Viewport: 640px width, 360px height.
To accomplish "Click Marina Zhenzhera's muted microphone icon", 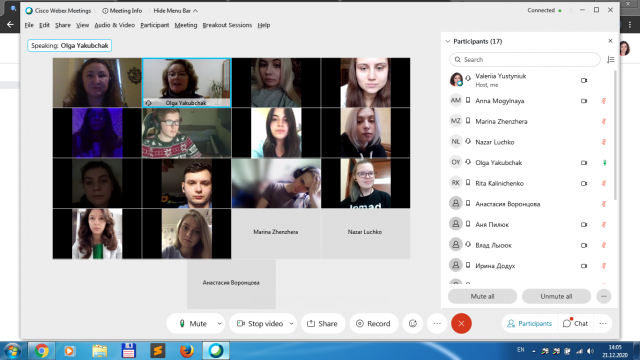I will point(604,121).
